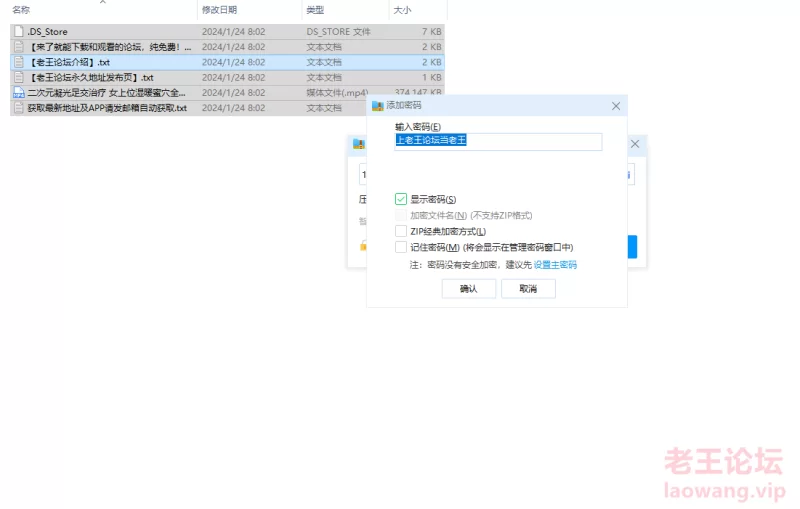Viewport: 800px width, 509px height.
Task: Select 获取最新地址及APP请发邮箱自动获取.txt file name
Action: click(x=107, y=108)
